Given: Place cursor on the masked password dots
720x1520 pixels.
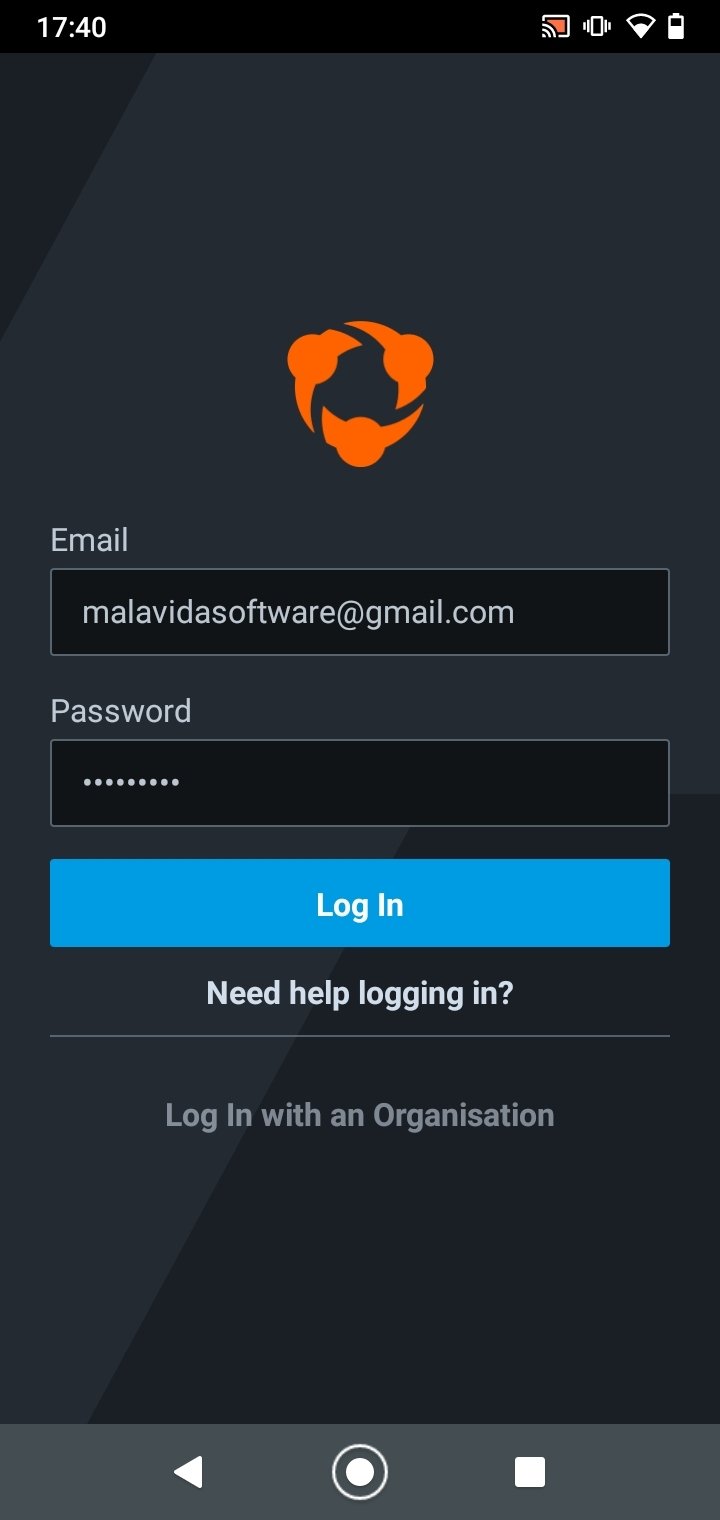Looking at the screenshot, I should 131,783.
